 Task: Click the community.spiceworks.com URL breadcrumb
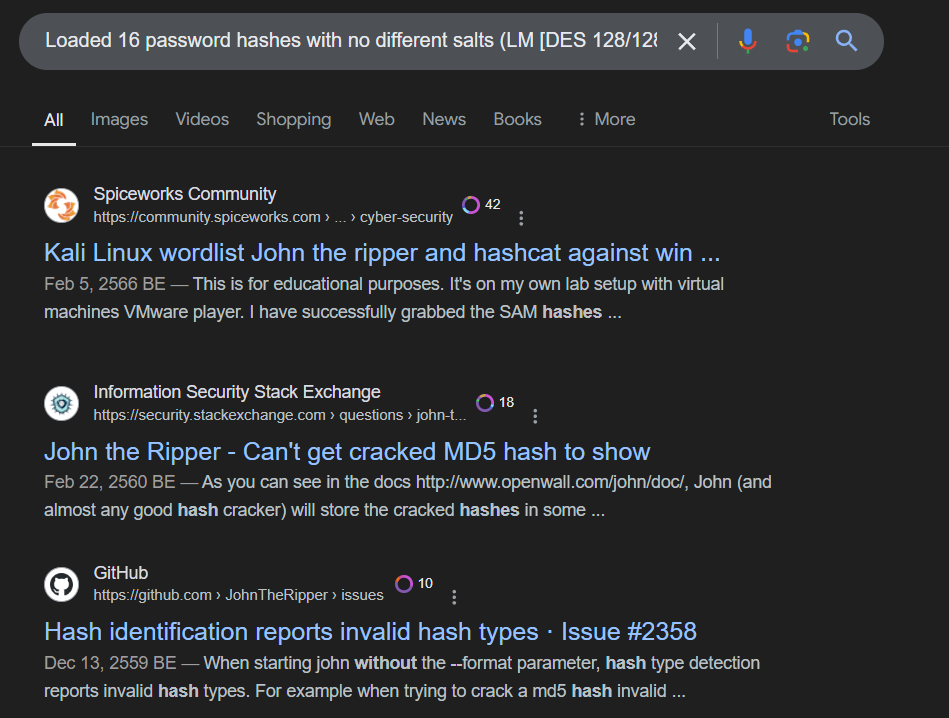[x=273, y=217]
